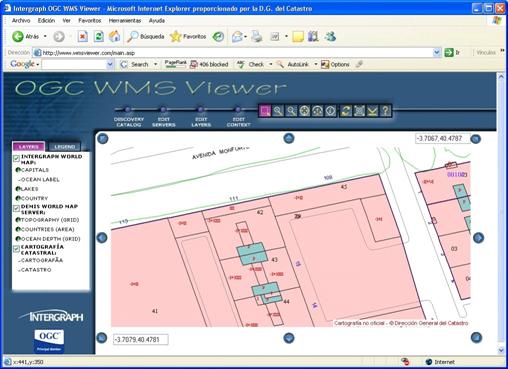Toggle the Topography (Grid) layer icon
This screenshot has height=369, width=508.
click(x=18, y=220)
